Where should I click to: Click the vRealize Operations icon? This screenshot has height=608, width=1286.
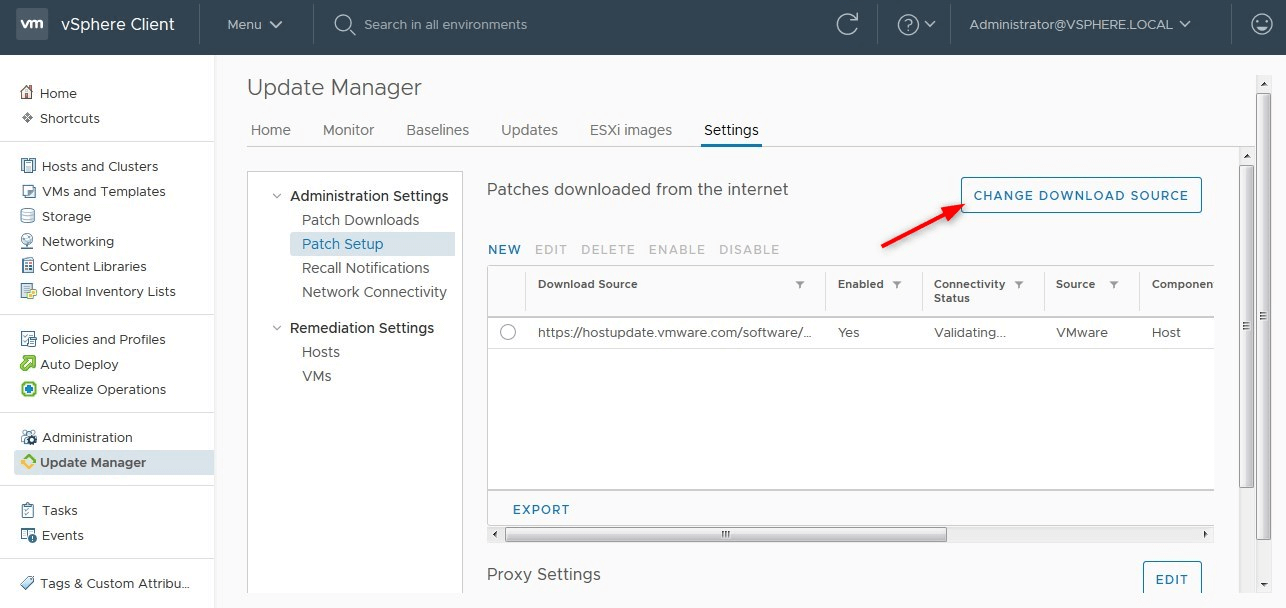click(28, 389)
